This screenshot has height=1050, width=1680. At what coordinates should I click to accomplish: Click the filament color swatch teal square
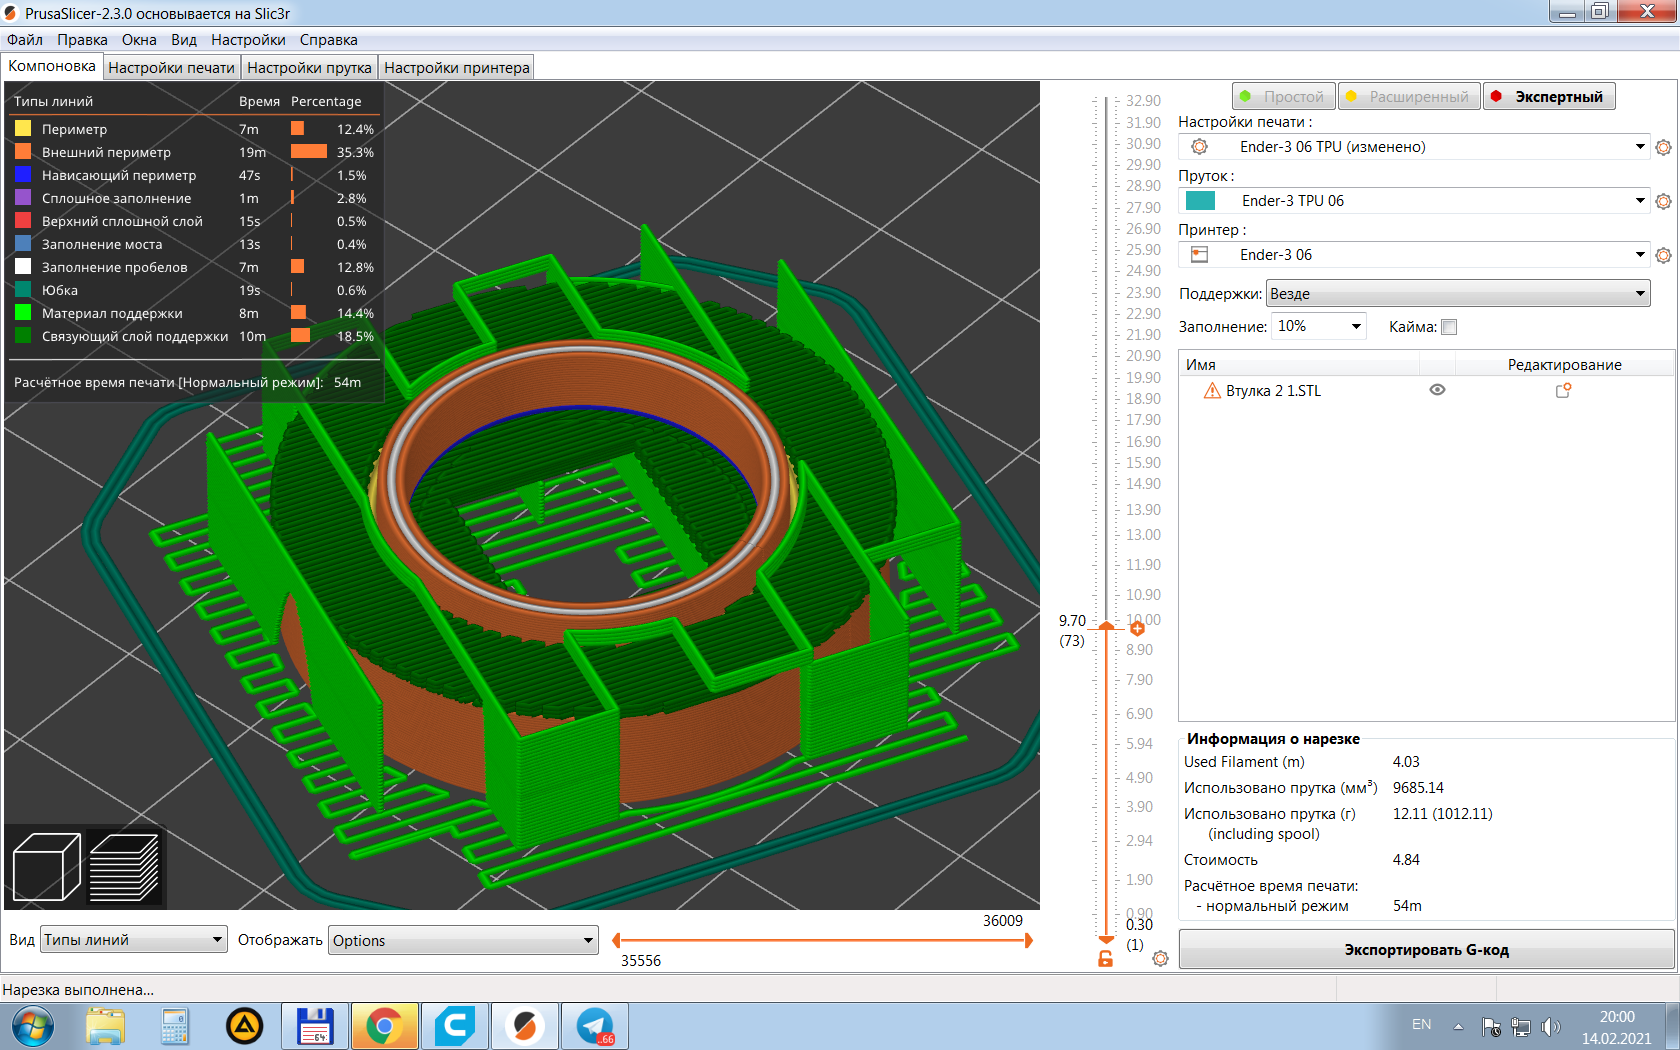[x=1200, y=201]
